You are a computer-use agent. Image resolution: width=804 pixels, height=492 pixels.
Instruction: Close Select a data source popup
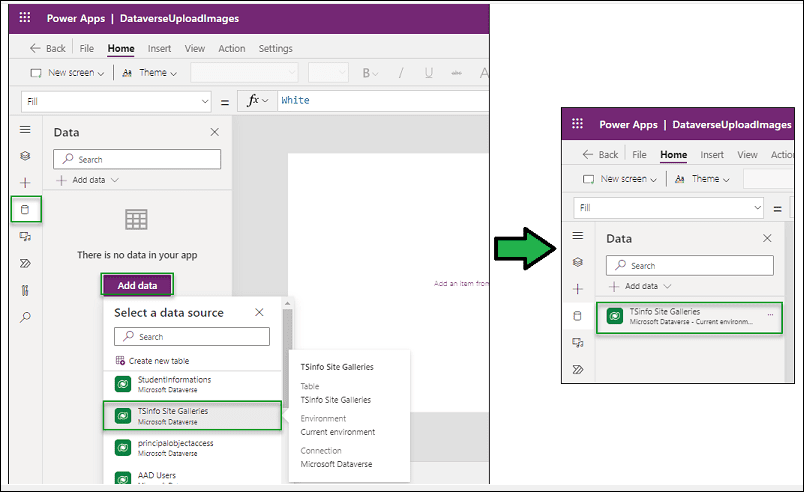(x=259, y=312)
